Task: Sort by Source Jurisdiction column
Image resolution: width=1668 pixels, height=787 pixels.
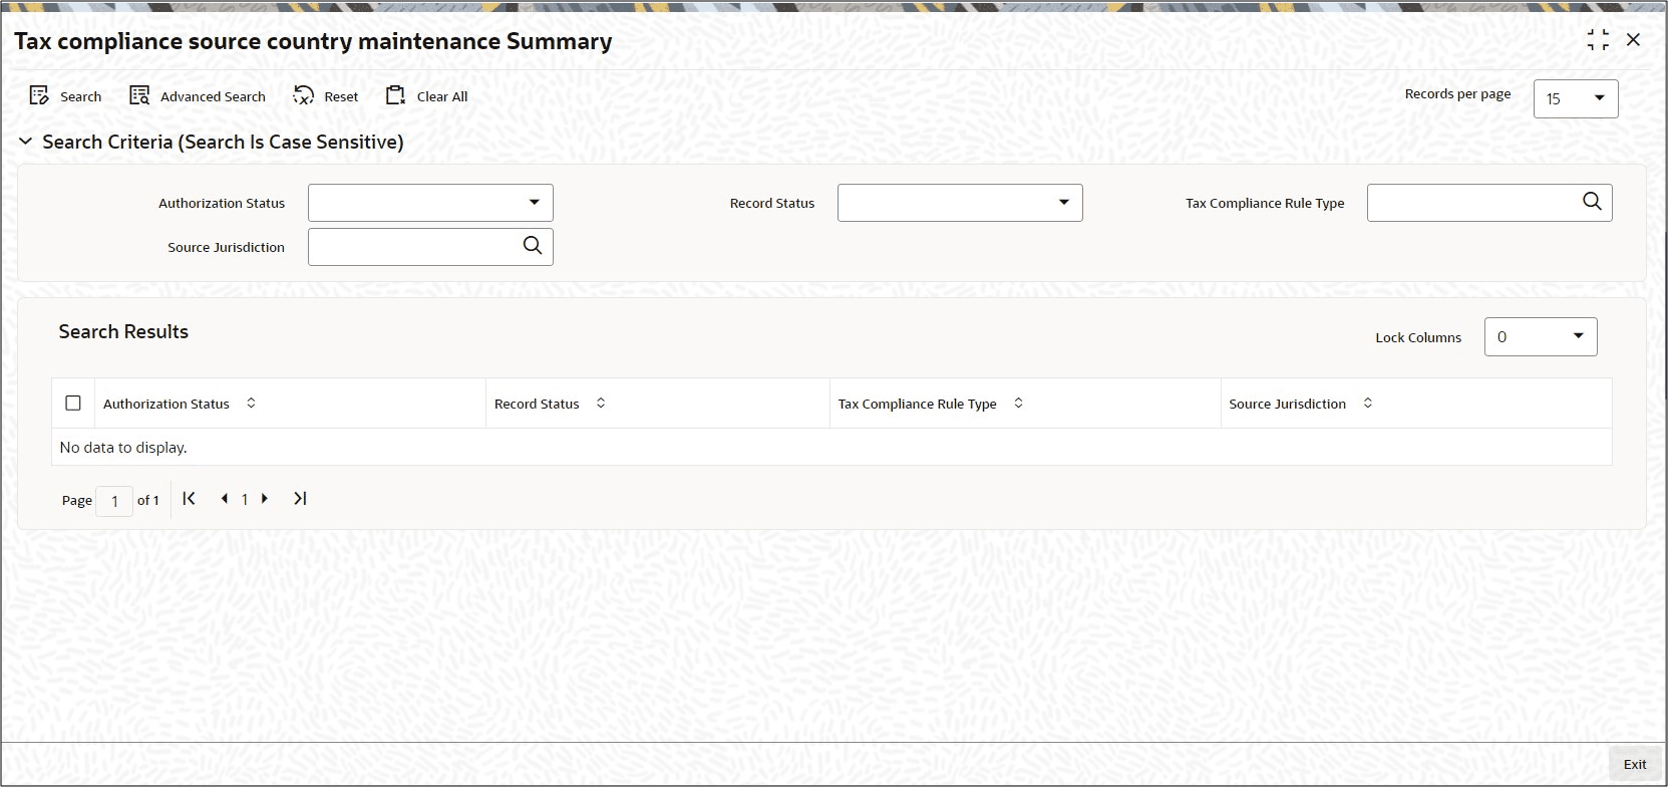Action: pyautogui.click(x=1368, y=403)
